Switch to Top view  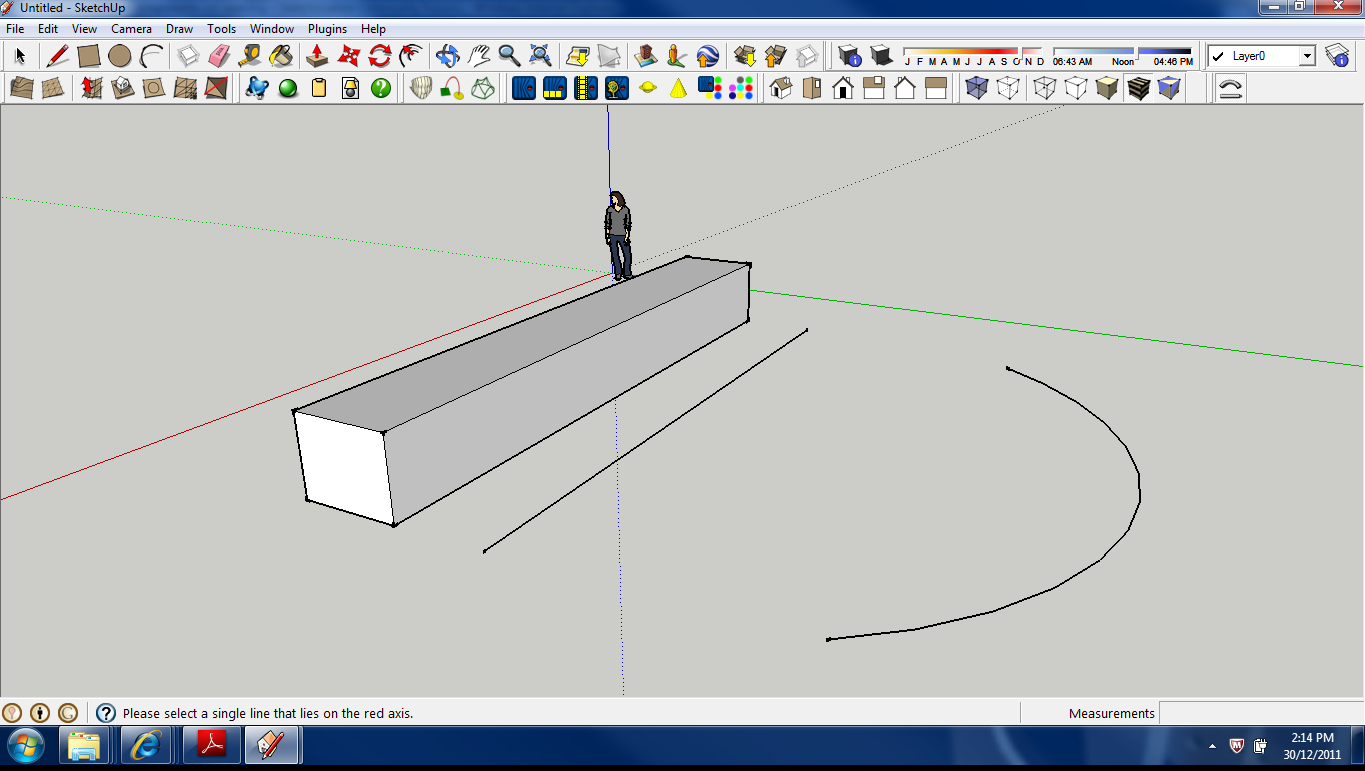pos(812,88)
